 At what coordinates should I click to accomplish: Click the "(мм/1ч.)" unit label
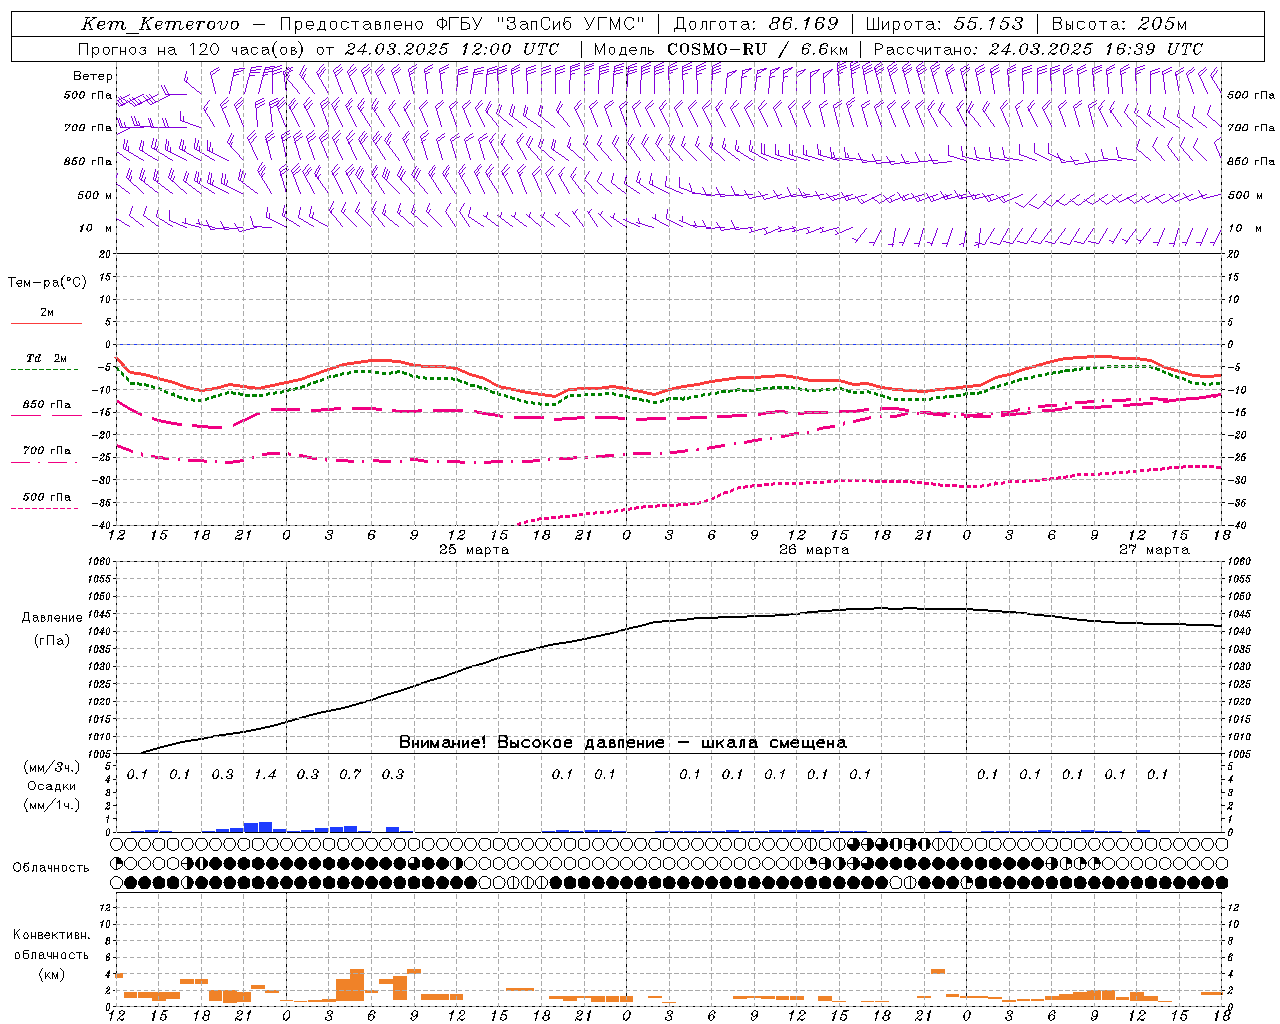[x=52, y=805]
